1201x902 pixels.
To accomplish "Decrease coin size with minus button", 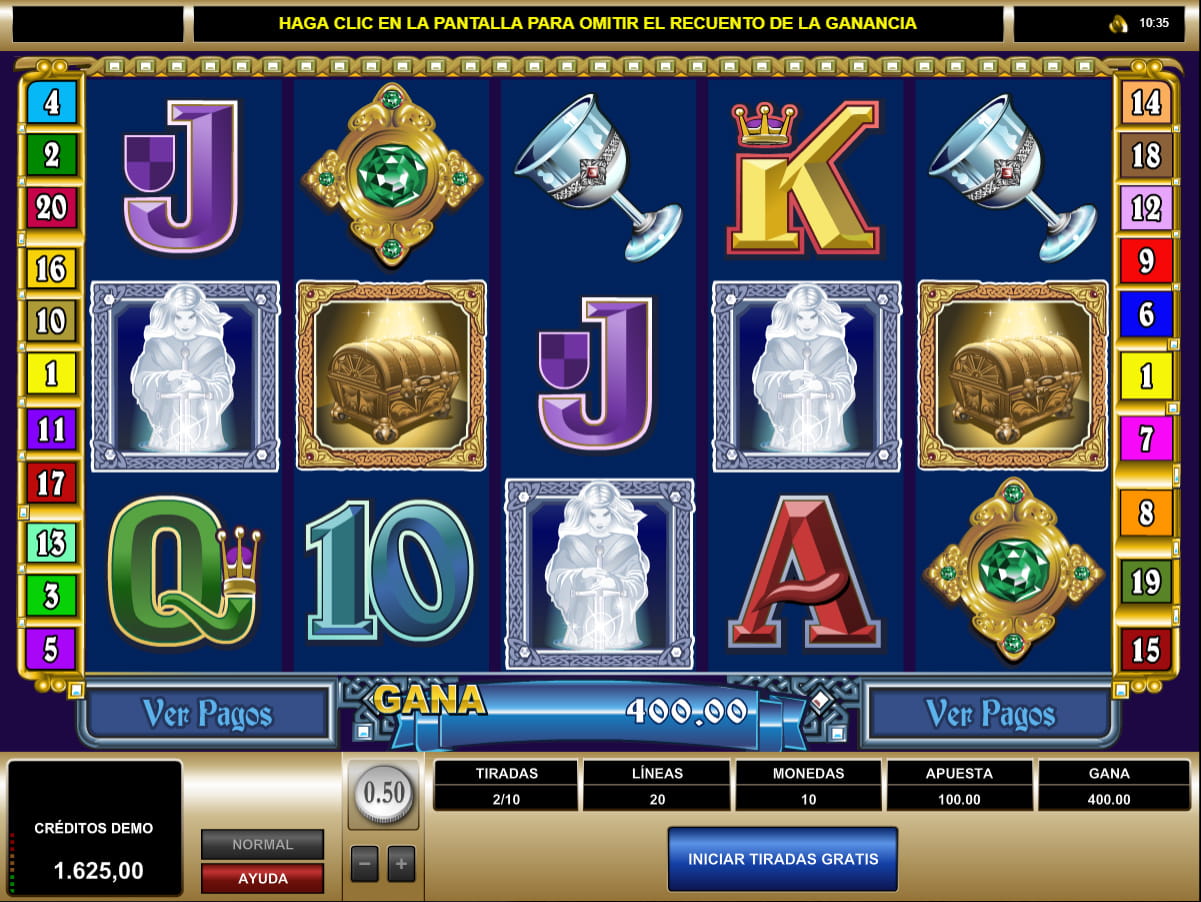I will click(365, 864).
